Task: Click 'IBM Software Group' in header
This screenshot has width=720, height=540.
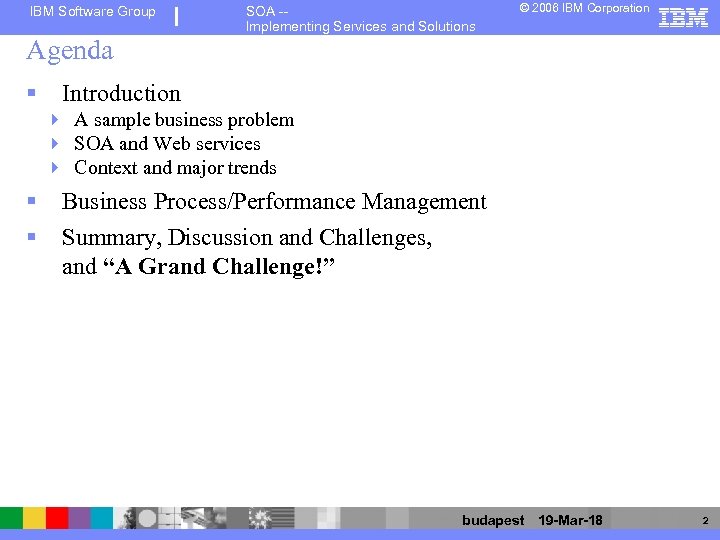Action: point(93,11)
